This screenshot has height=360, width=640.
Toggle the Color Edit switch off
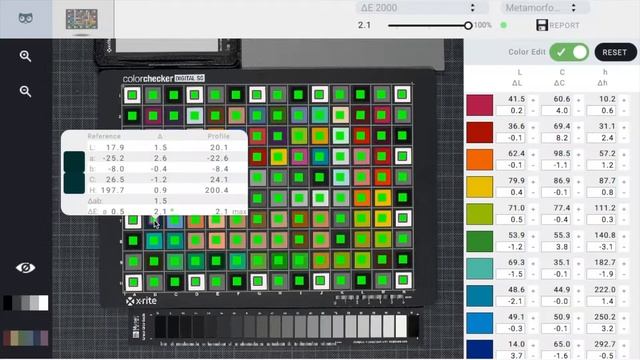click(x=569, y=52)
